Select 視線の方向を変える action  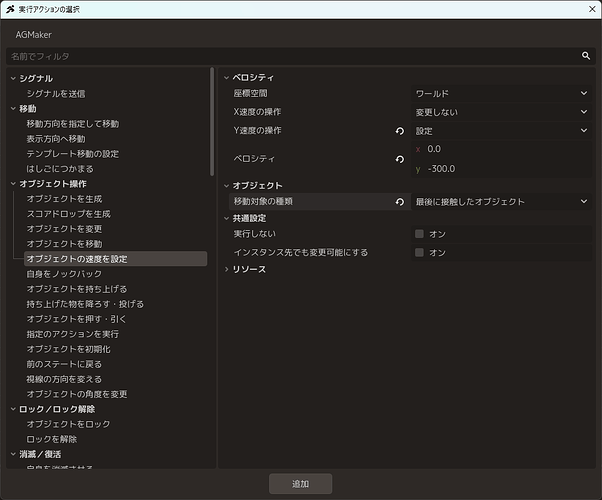[x=64, y=379]
